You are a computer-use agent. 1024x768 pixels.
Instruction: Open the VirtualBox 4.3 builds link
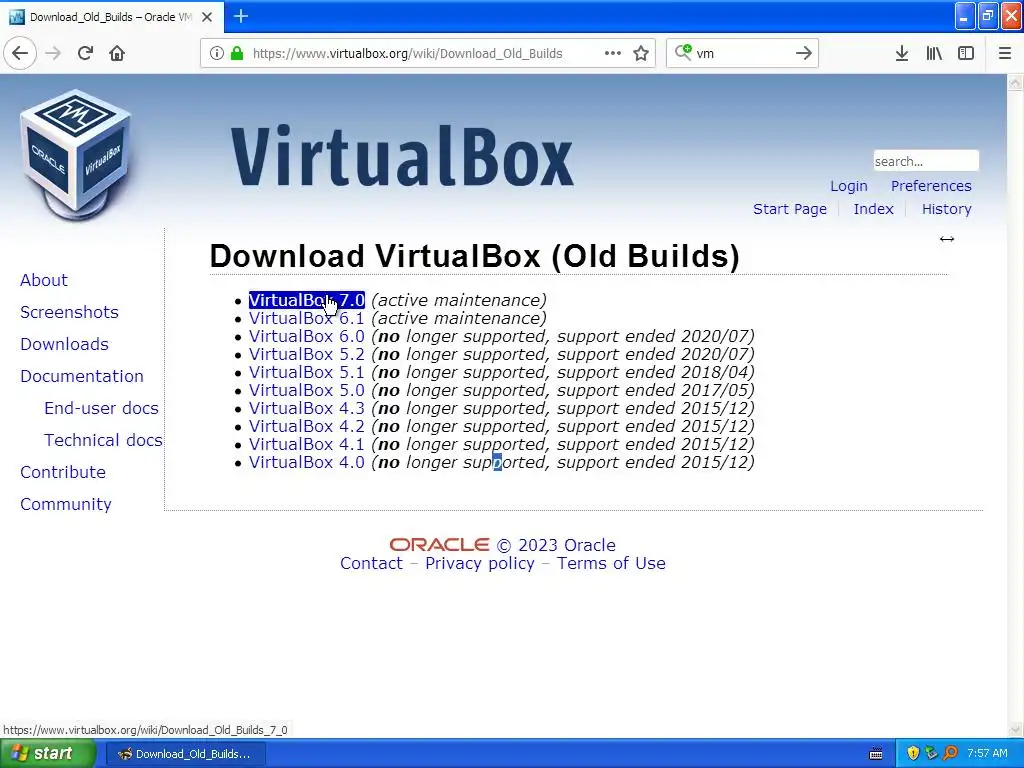click(306, 408)
